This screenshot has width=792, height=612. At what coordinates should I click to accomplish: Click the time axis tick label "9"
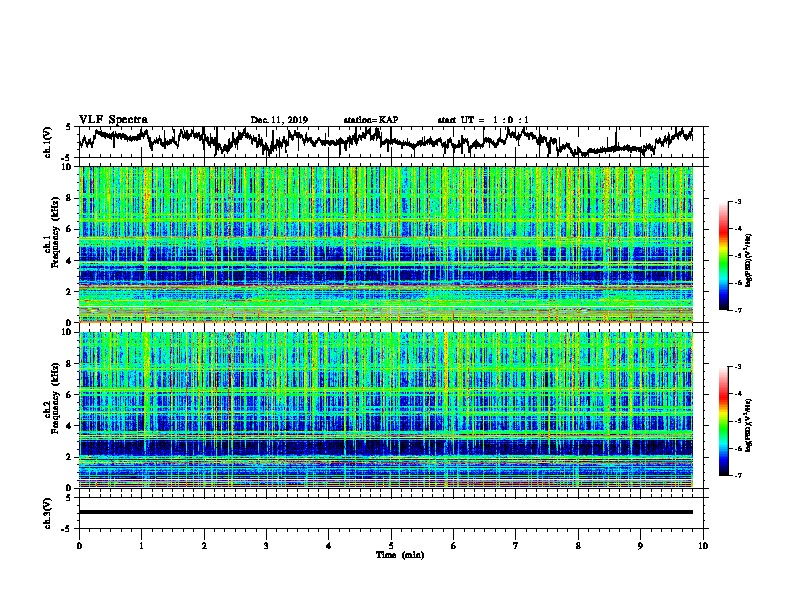pyautogui.click(x=640, y=546)
